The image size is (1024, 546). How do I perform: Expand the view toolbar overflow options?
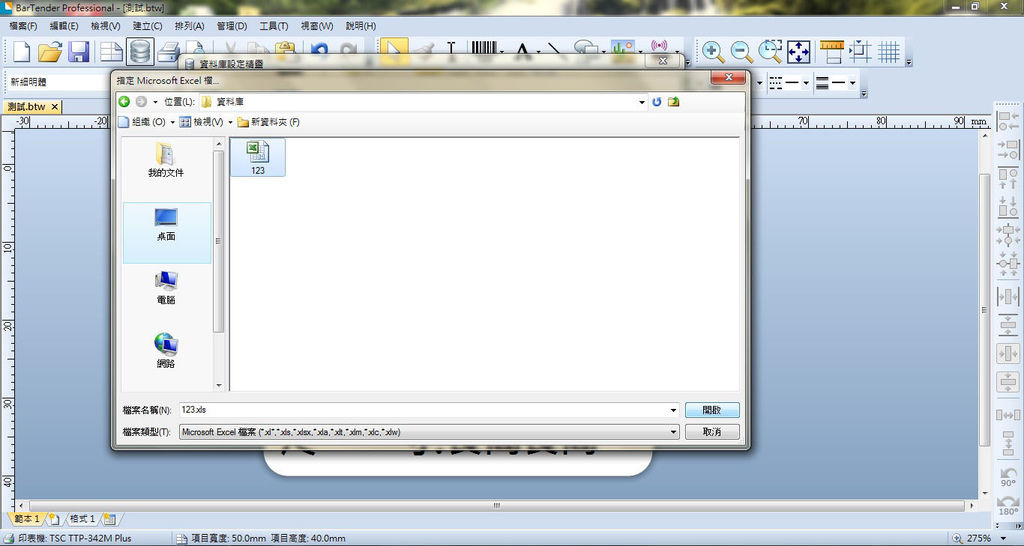pos(908,63)
